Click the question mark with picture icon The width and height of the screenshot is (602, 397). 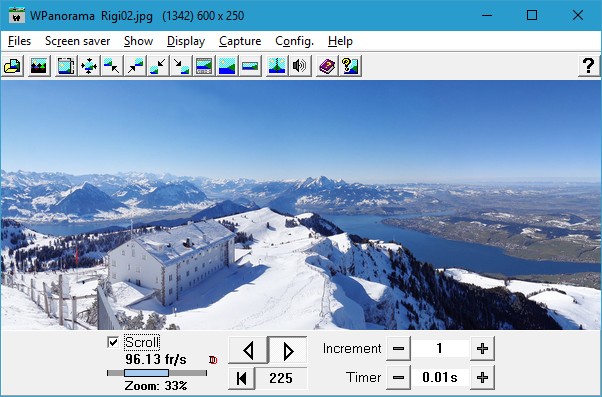pyautogui.click(x=350, y=66)
